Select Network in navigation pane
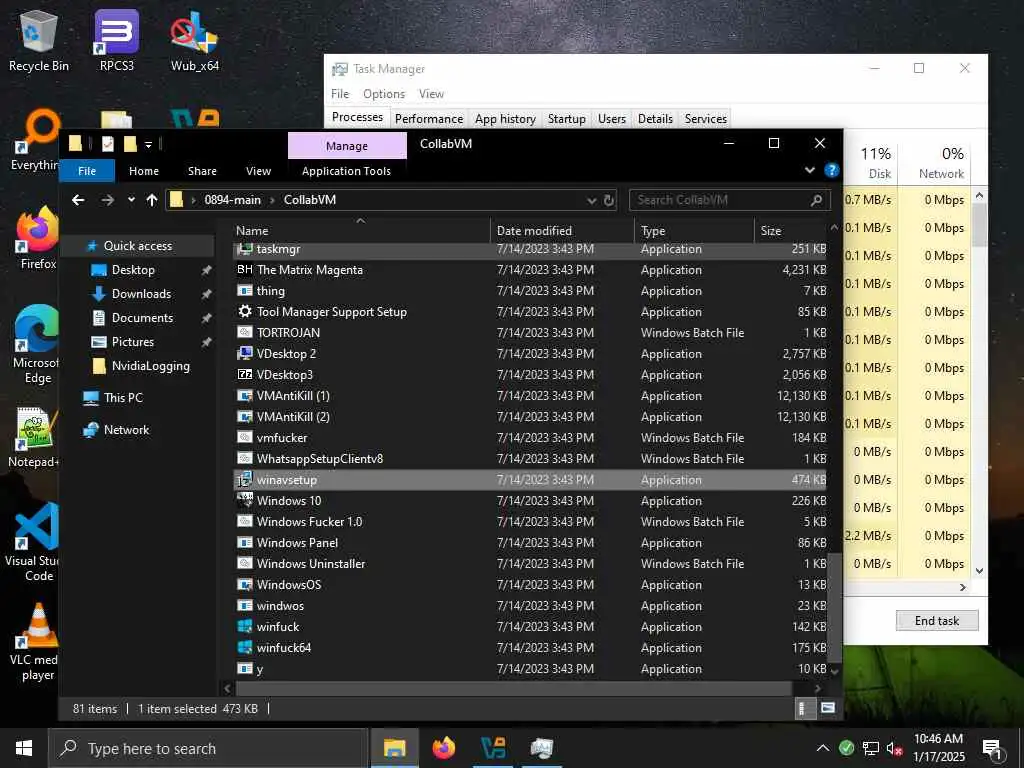The image size is (1024, 768). point(126,430)
